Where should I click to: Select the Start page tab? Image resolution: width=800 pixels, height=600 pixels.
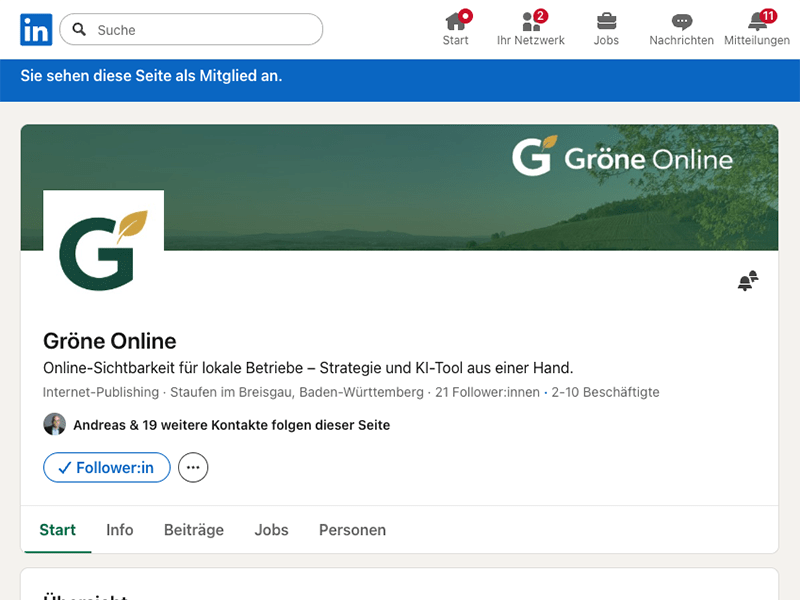58,530
